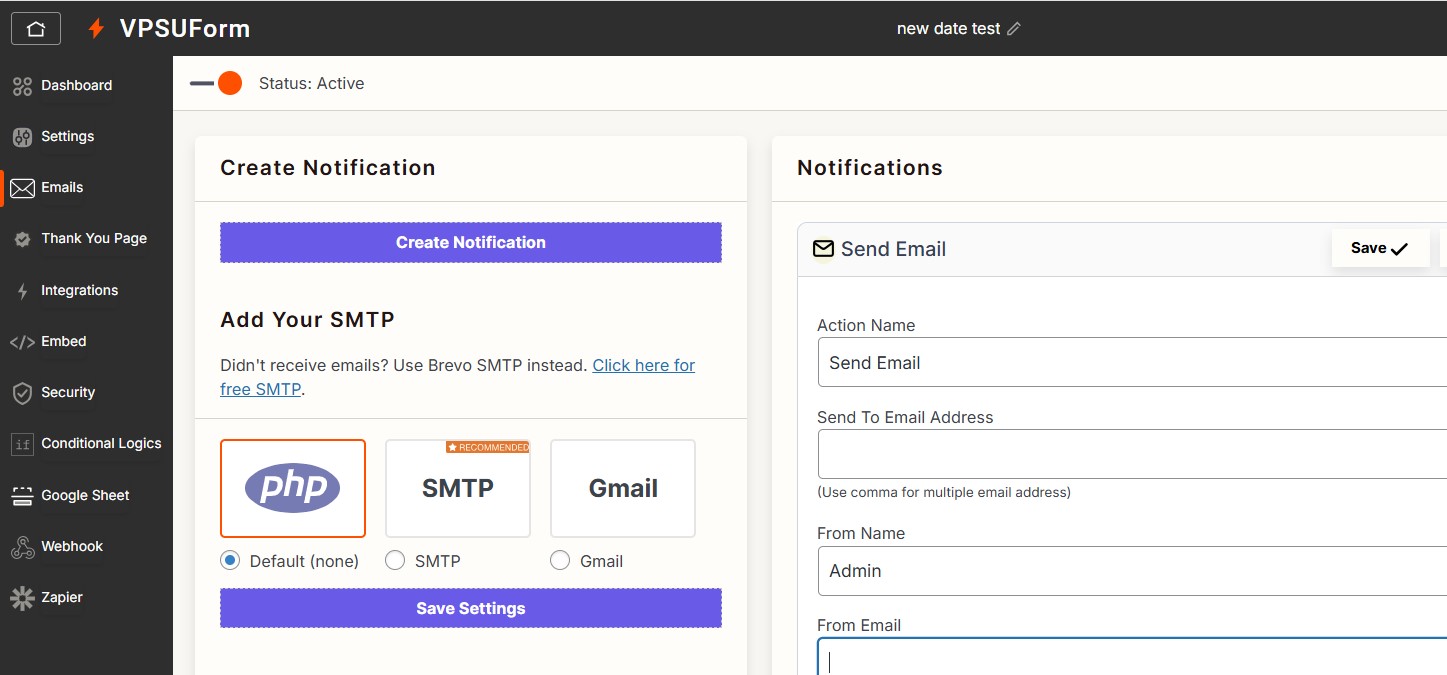Click the Integrations bolt icon
The height and width of the screenshot is (675, 1447).
[22, 291]
